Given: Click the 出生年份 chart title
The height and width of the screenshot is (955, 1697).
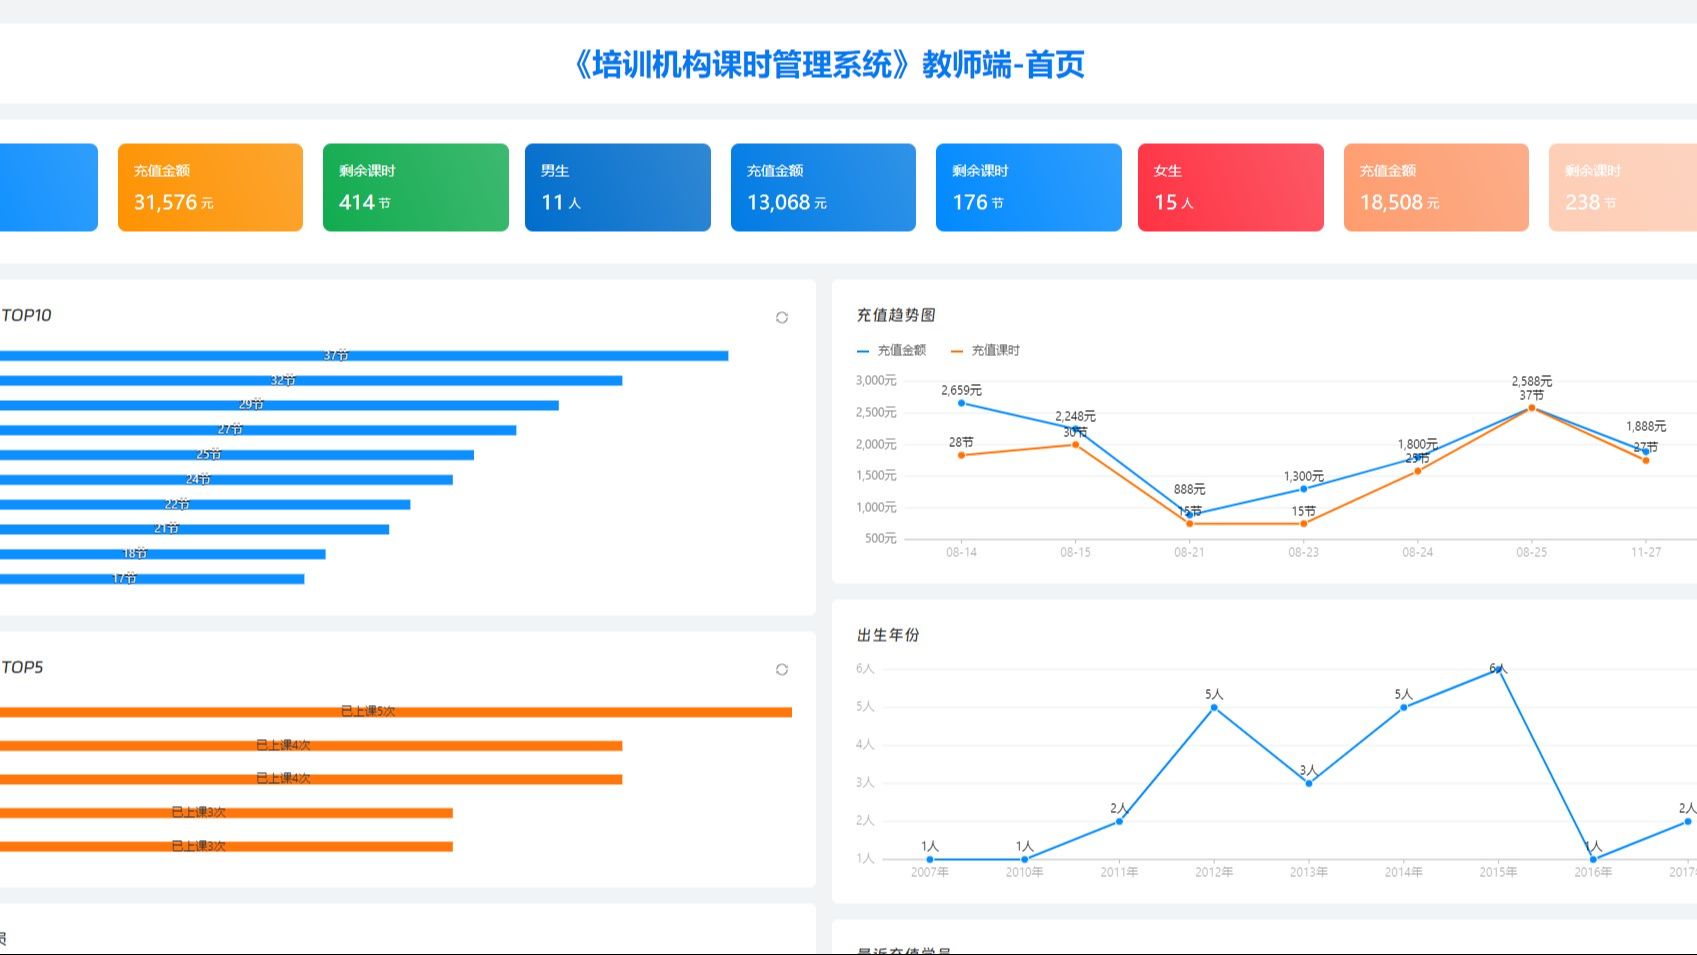Looking at the screenshot, I should (x=888, y=635).
